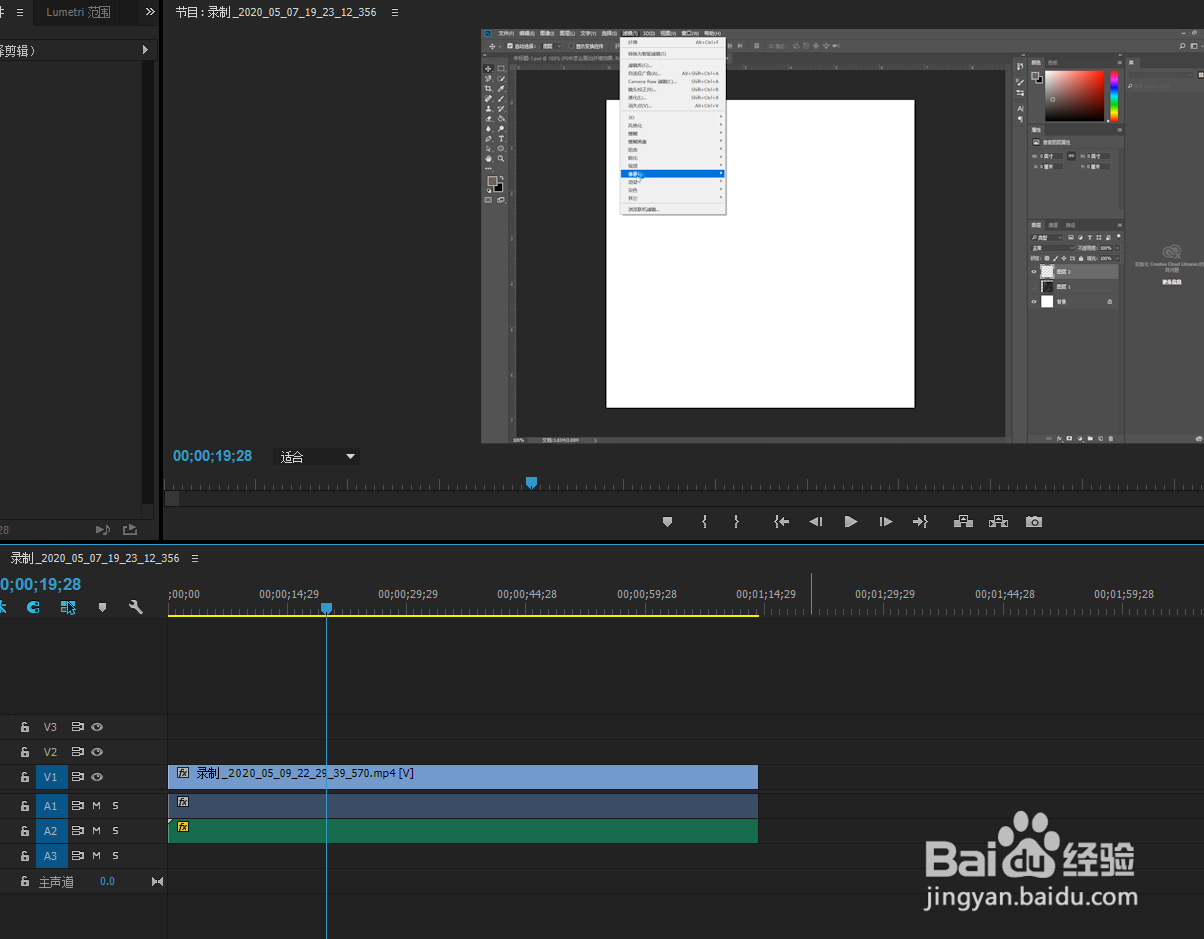The image size is (1204, 939).
Task: Select V3 track target
Action: coord(51,727)
